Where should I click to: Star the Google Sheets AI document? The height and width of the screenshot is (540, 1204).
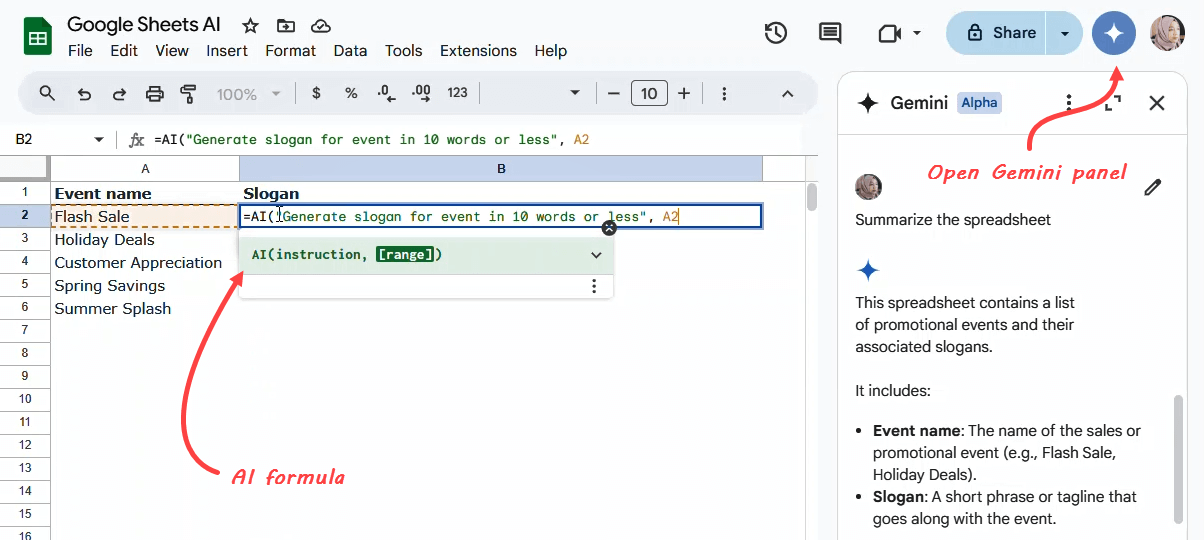(x=251, y=25)
